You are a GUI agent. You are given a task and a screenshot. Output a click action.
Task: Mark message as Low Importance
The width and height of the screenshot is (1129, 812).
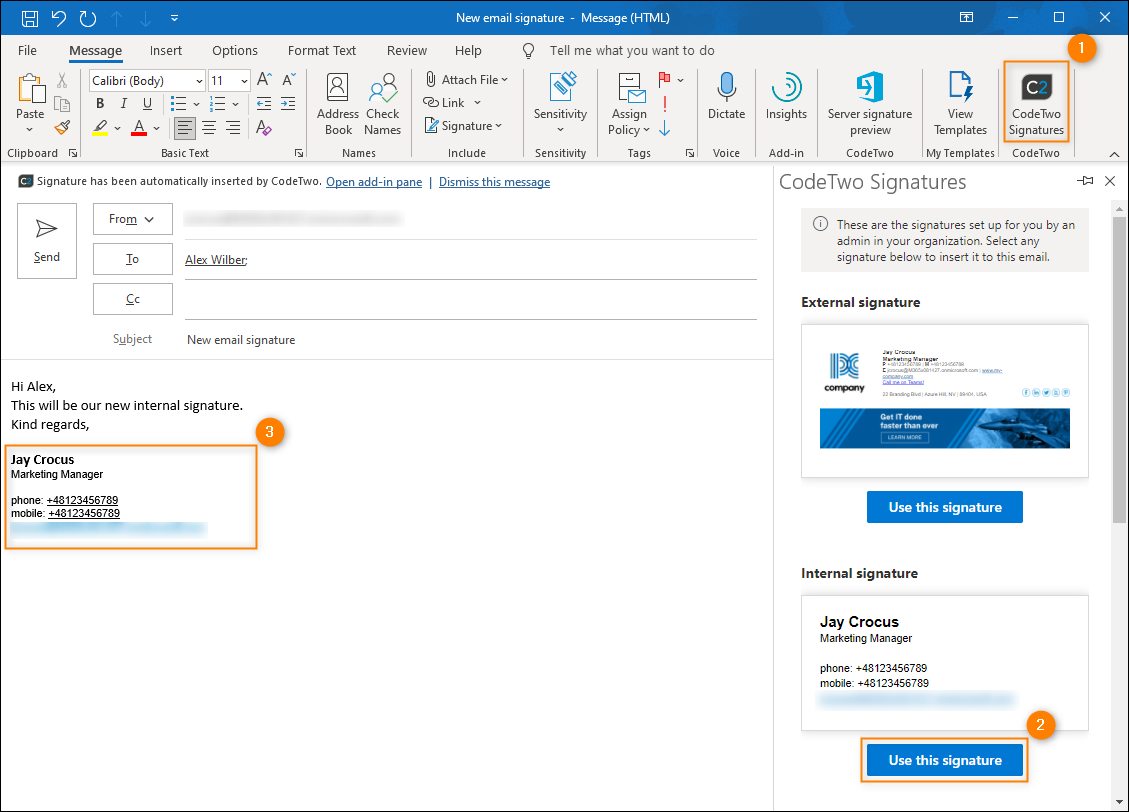[665, 128]
